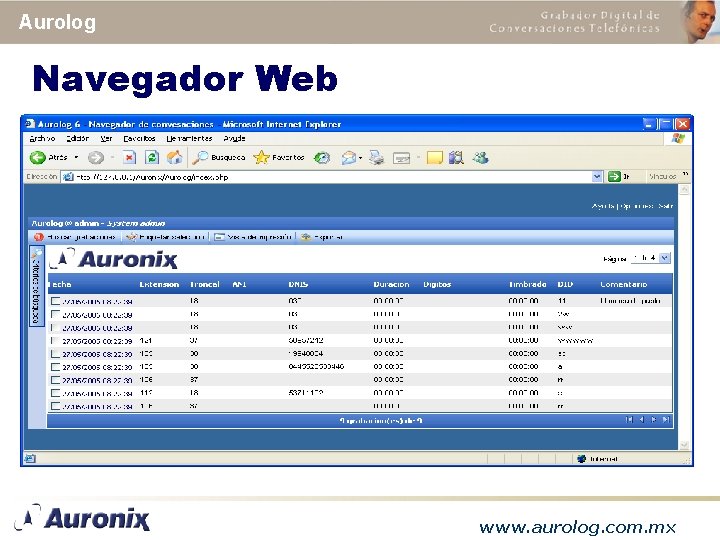720x540 pixels.
Task: Print the page with the printer icon
Action: (377, 158)
